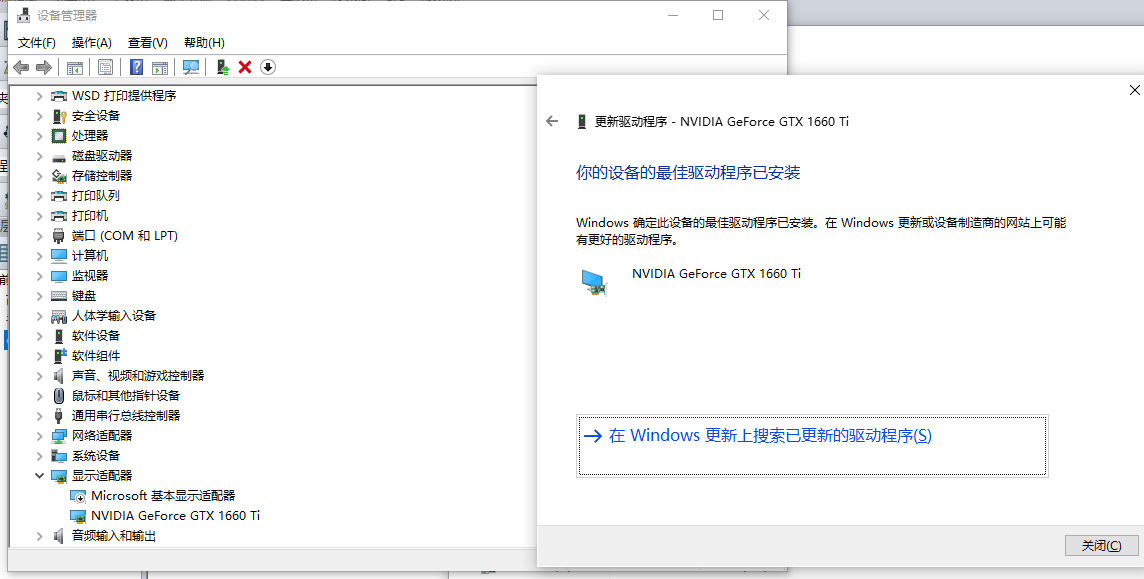Screen dimensions: 1144x579
Task: Click the disable device down-arrow icon
Action: click(268, 67)
